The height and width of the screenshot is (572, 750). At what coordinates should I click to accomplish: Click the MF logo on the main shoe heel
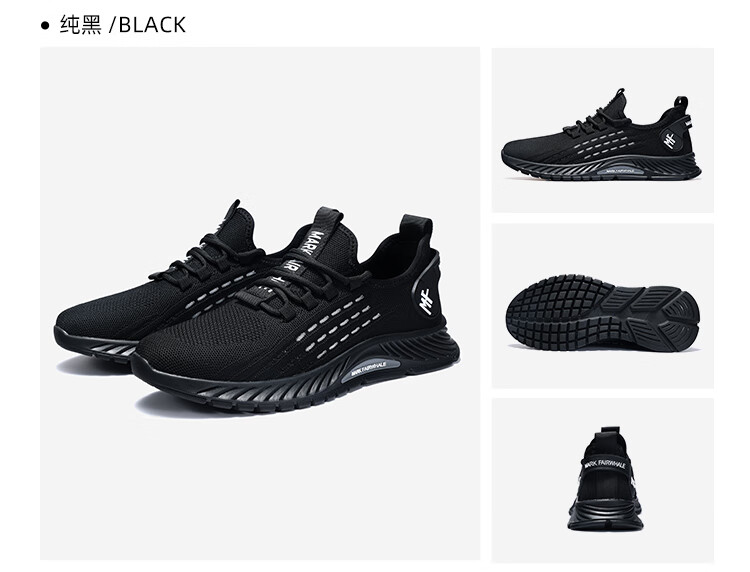coord(427,301)
